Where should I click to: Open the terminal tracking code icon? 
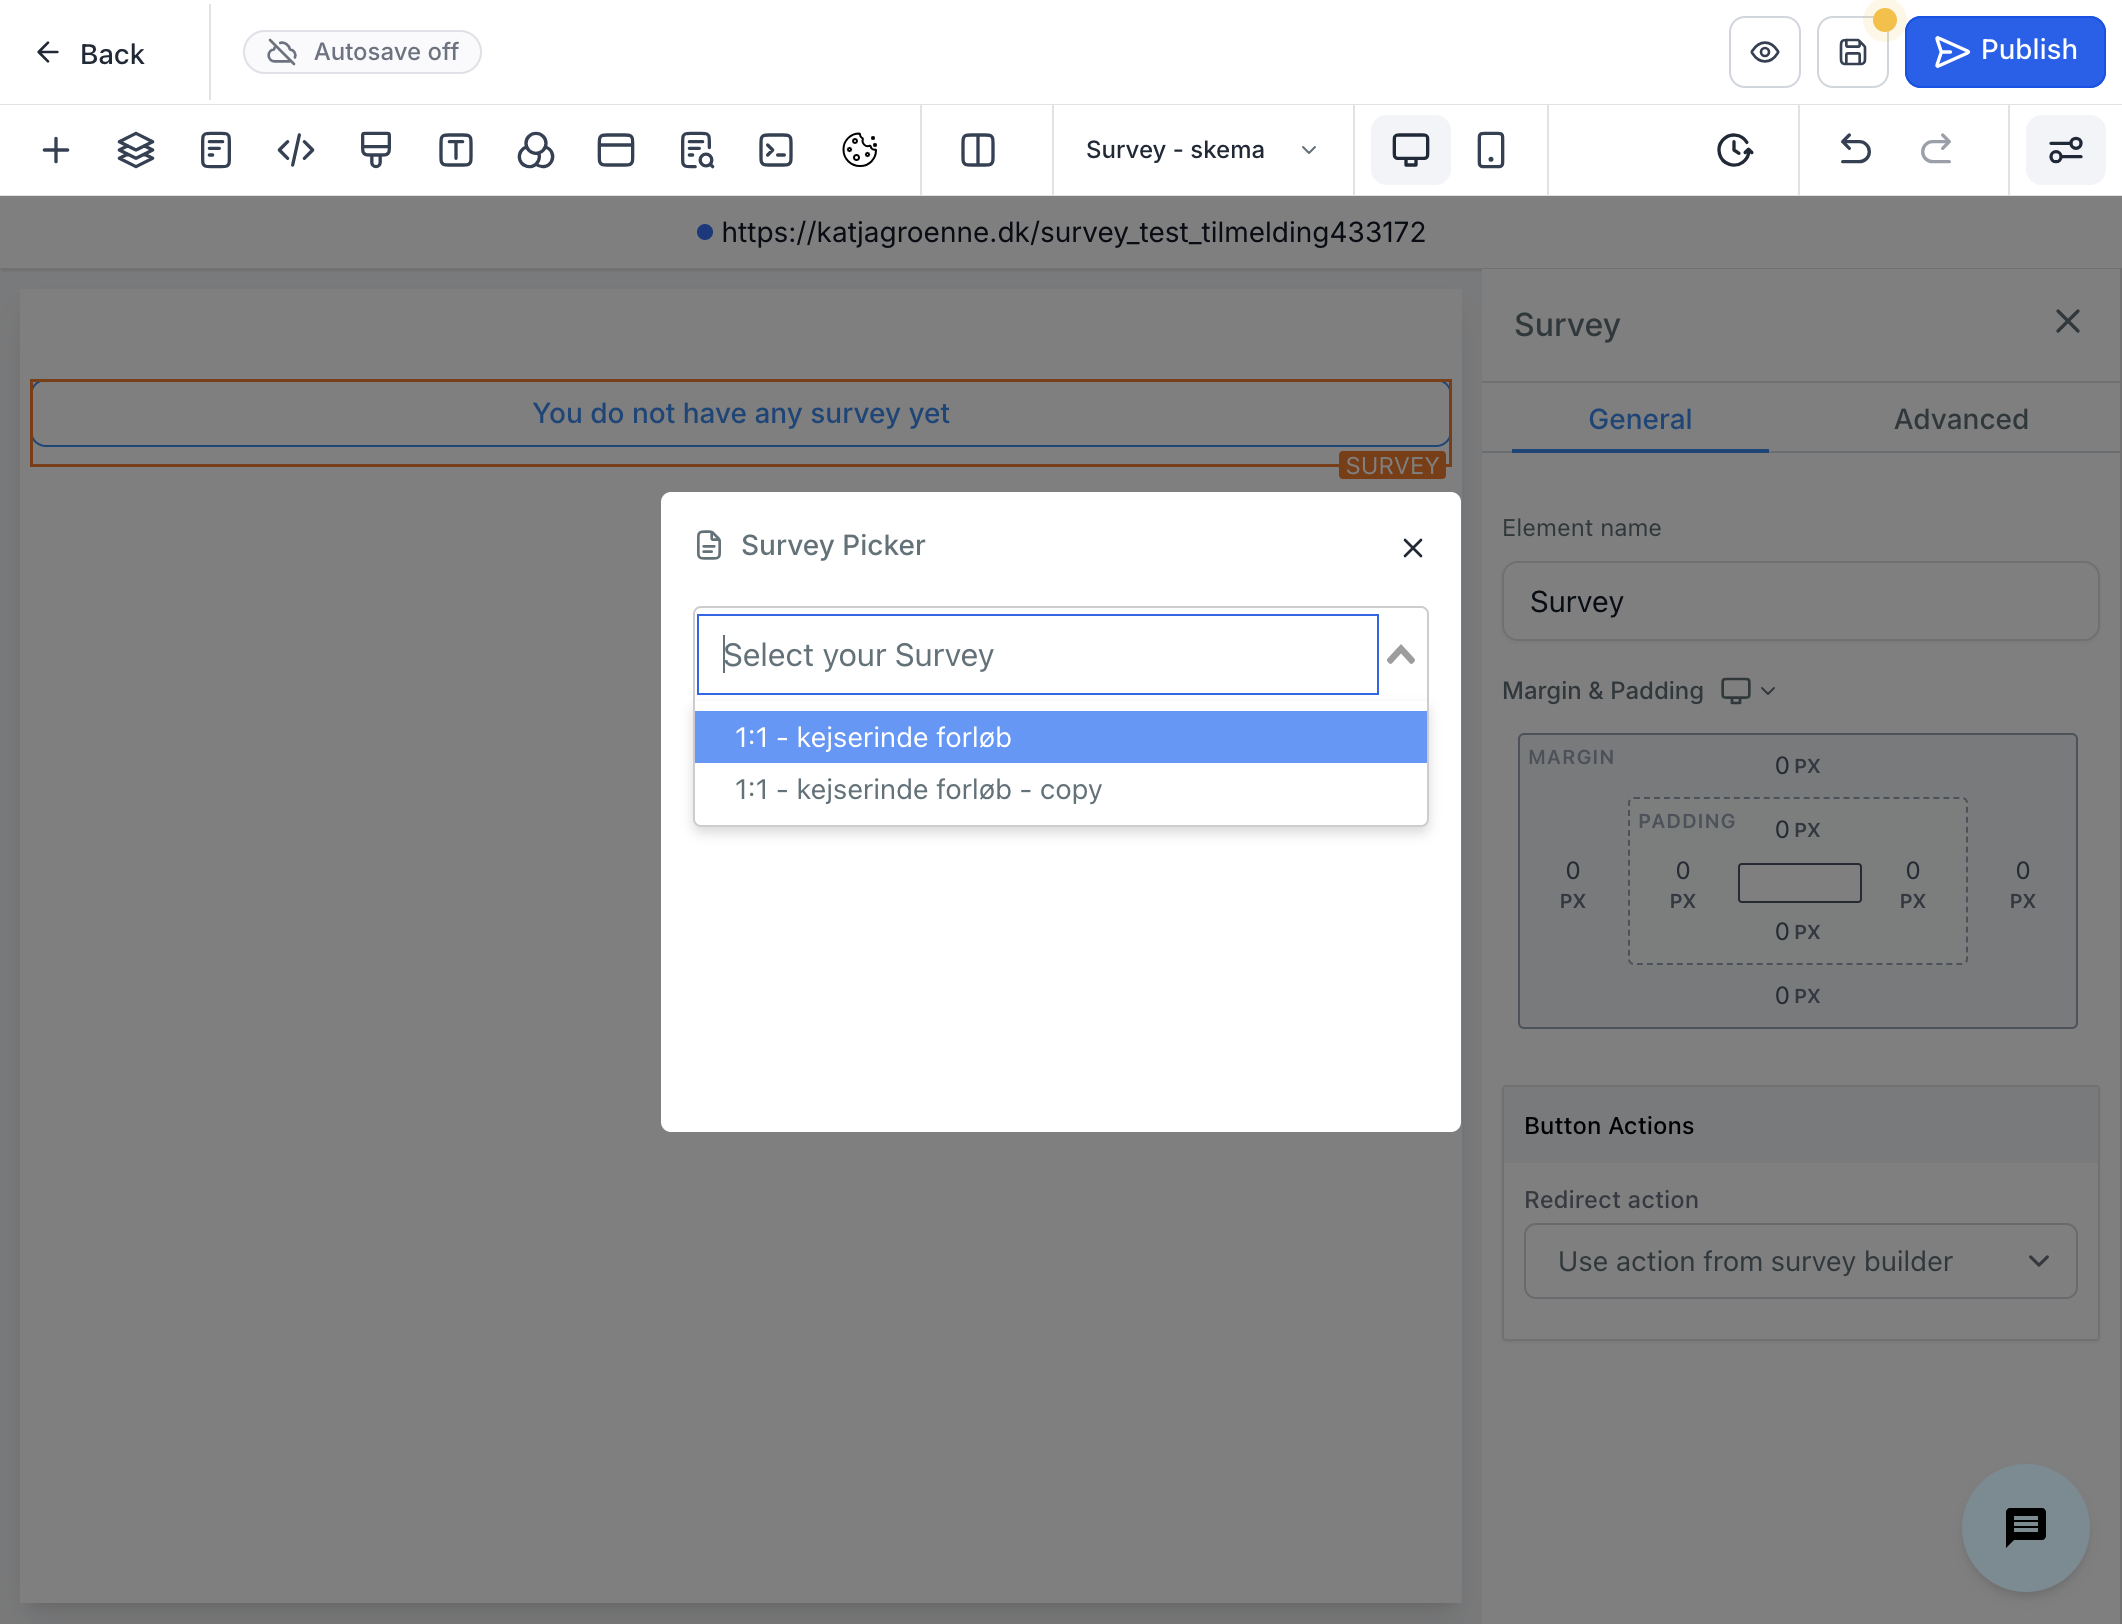776,150
